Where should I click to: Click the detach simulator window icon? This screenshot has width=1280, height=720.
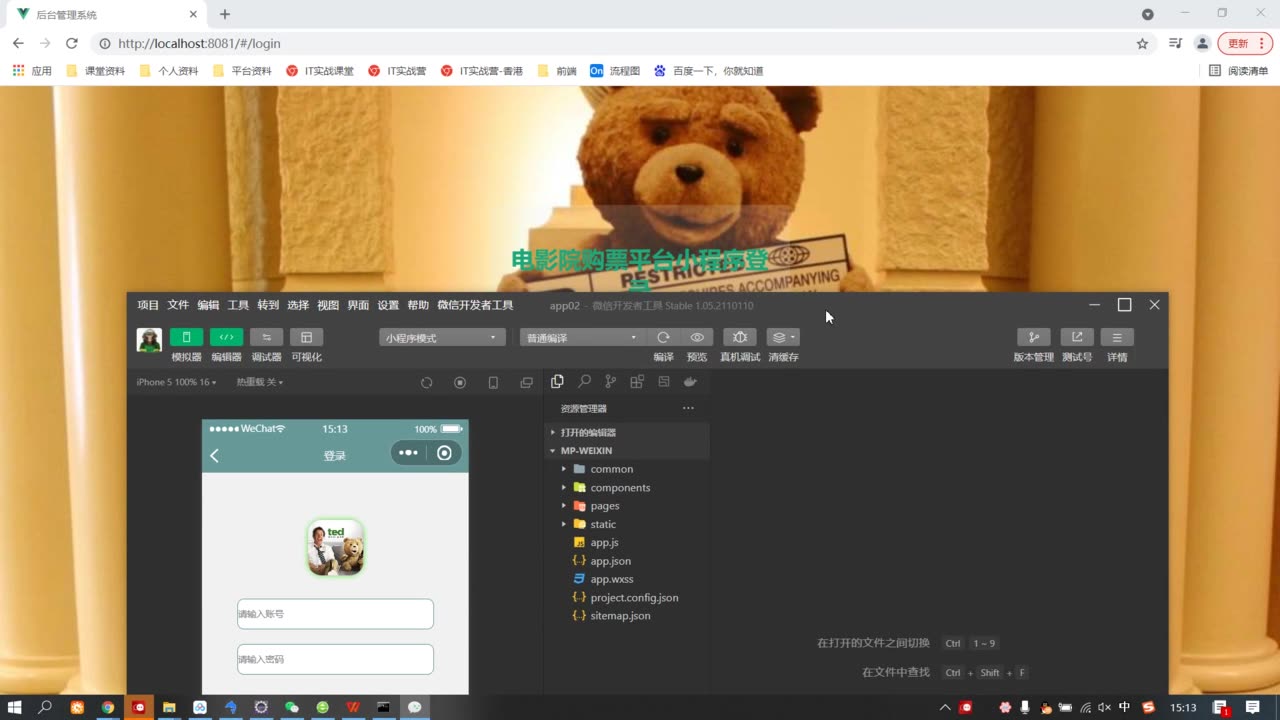coord(526,382)
